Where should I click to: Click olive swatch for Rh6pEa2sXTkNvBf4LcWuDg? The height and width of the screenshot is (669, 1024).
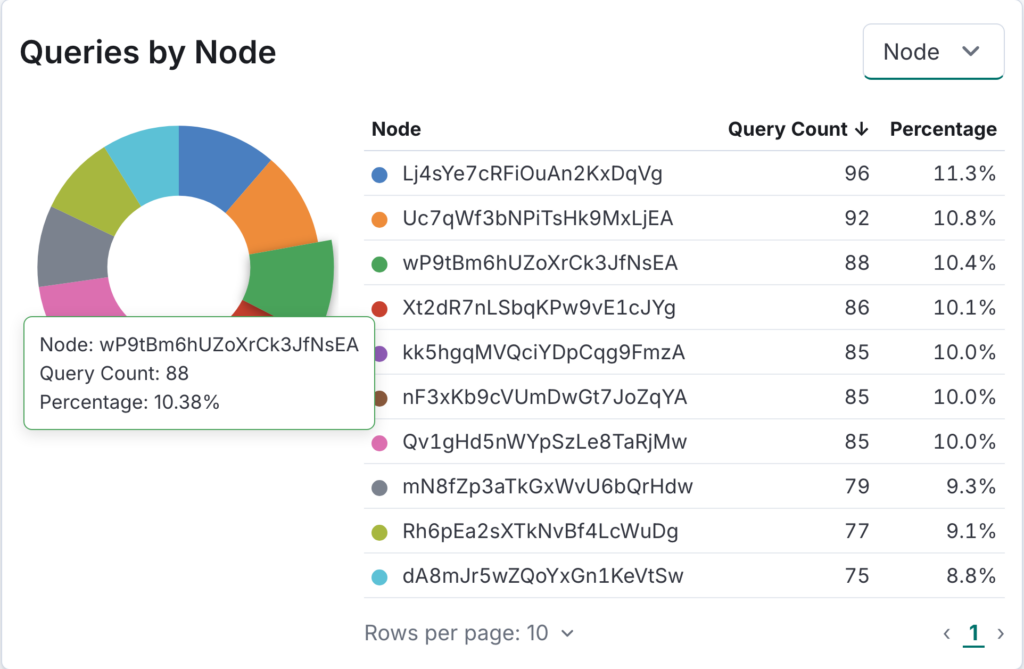coord(379,532)
